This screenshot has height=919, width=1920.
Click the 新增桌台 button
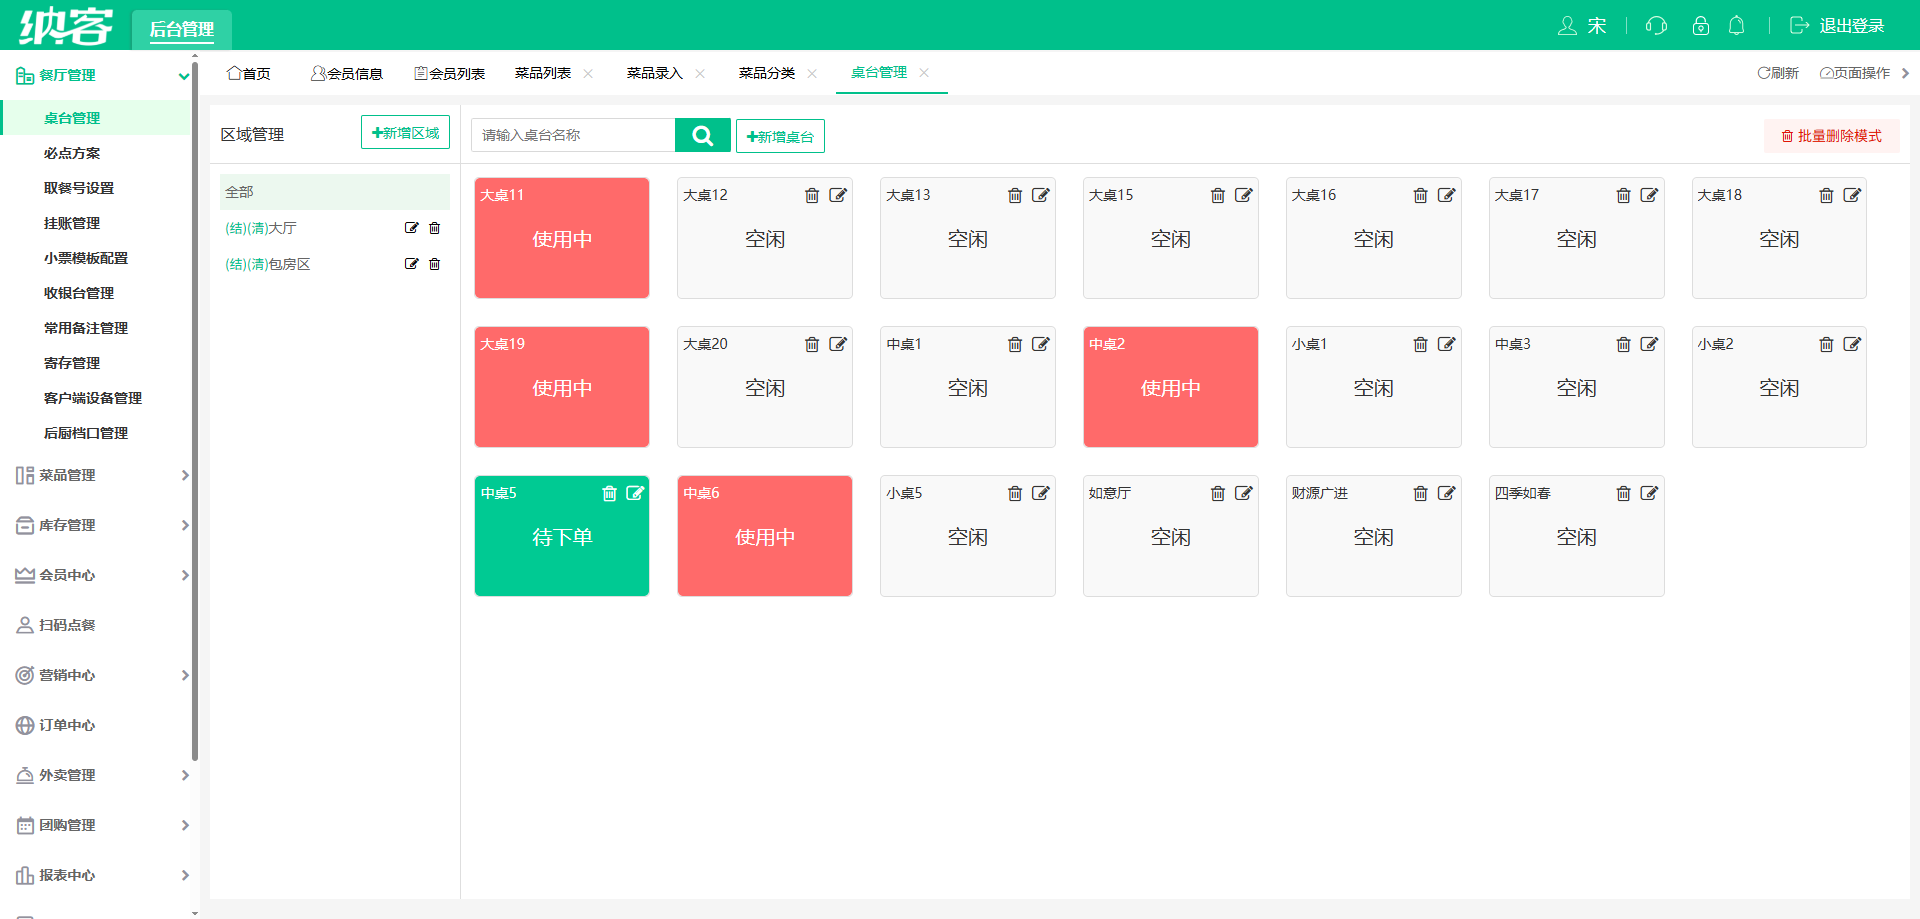780,136
